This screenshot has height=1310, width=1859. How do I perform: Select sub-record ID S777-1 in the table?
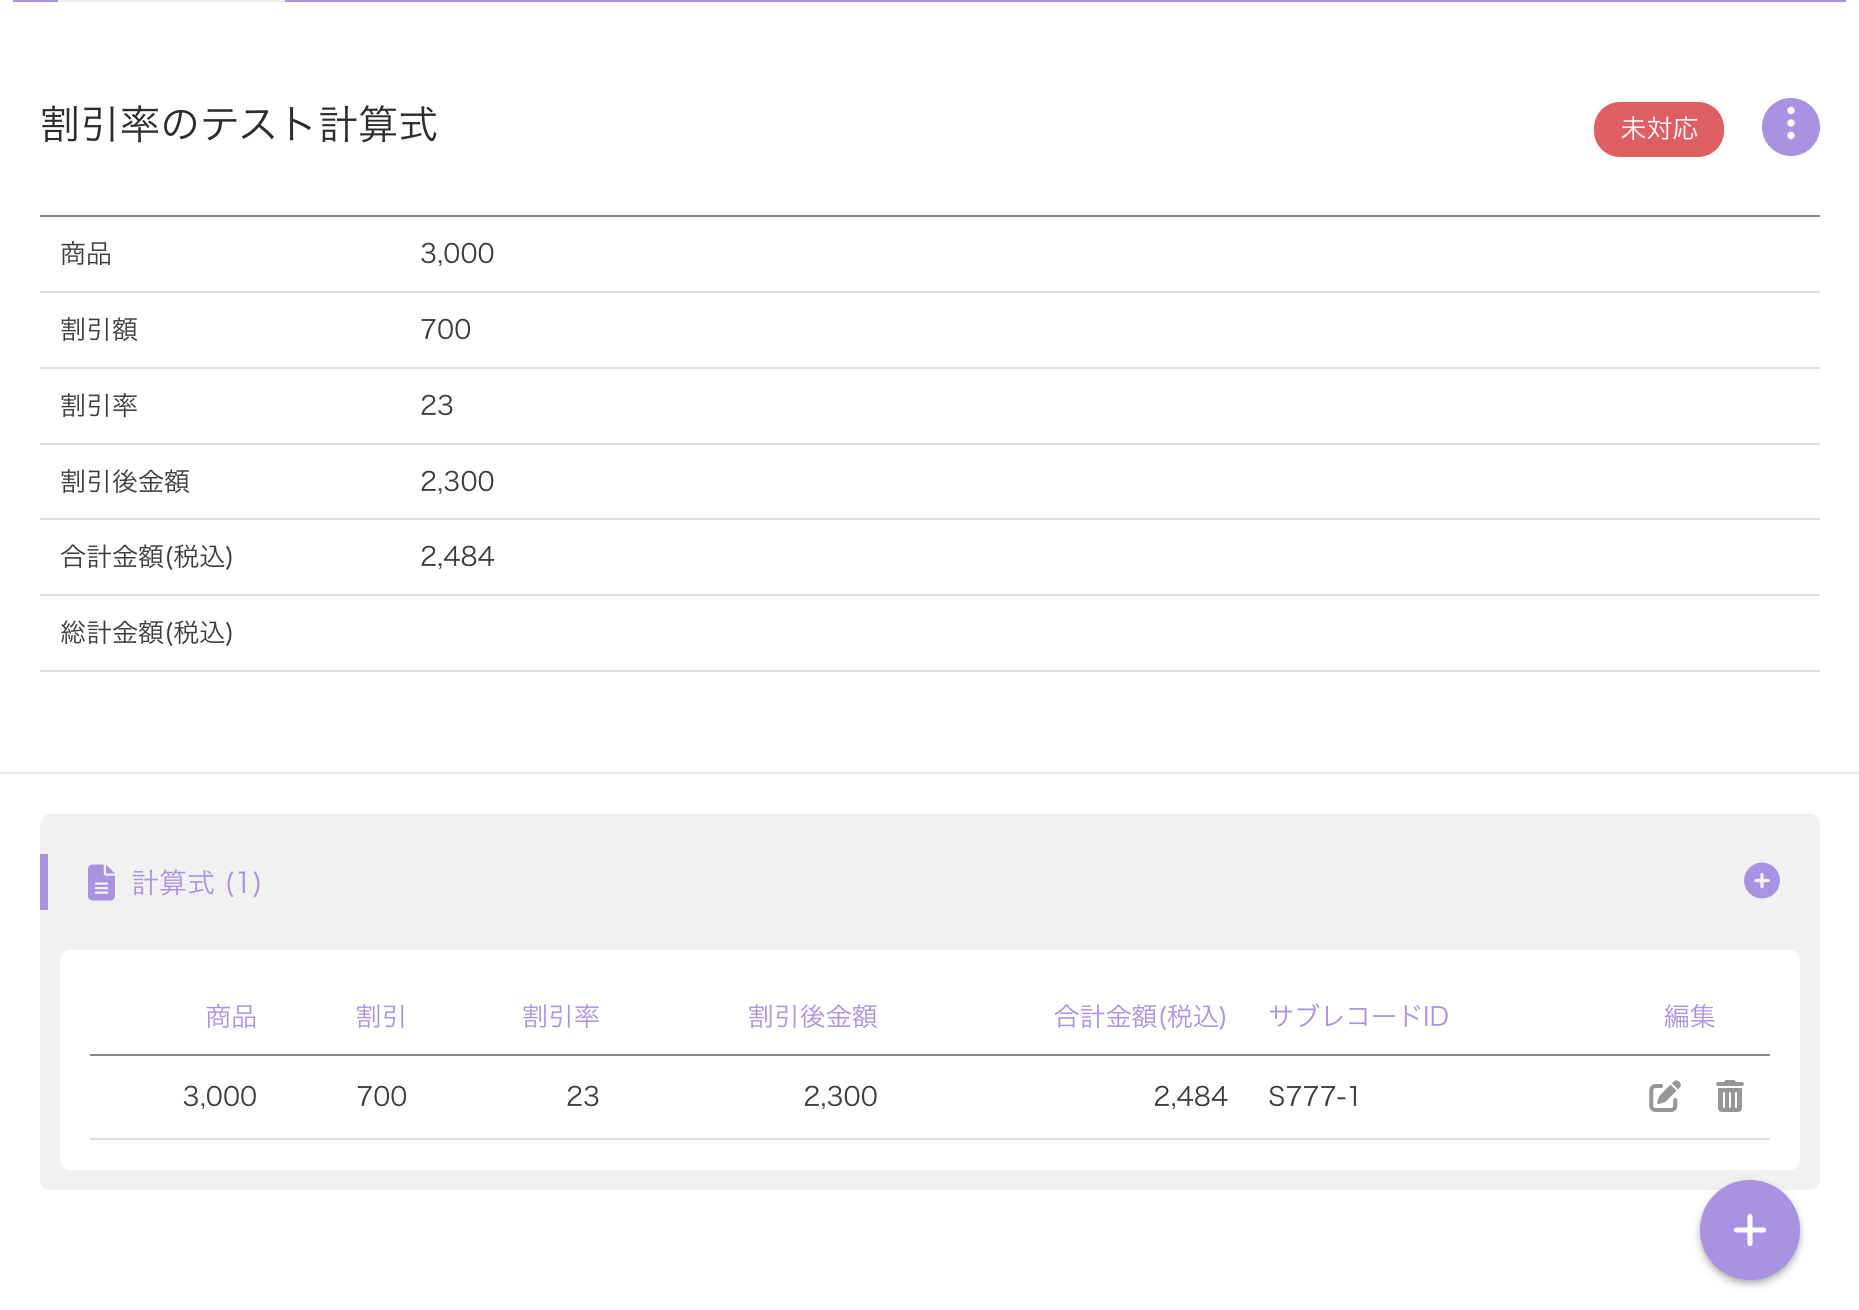[x=1313, y=1097]
